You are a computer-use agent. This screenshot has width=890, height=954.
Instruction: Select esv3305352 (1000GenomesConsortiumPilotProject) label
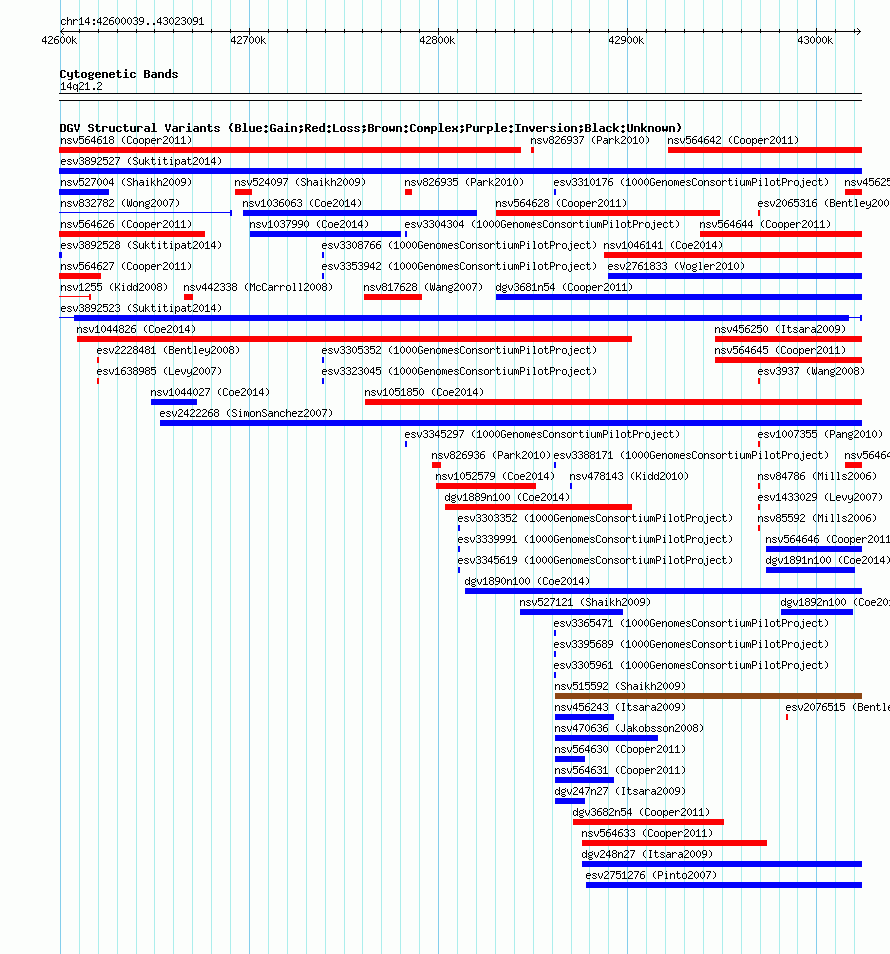click(x=459, y=350)
